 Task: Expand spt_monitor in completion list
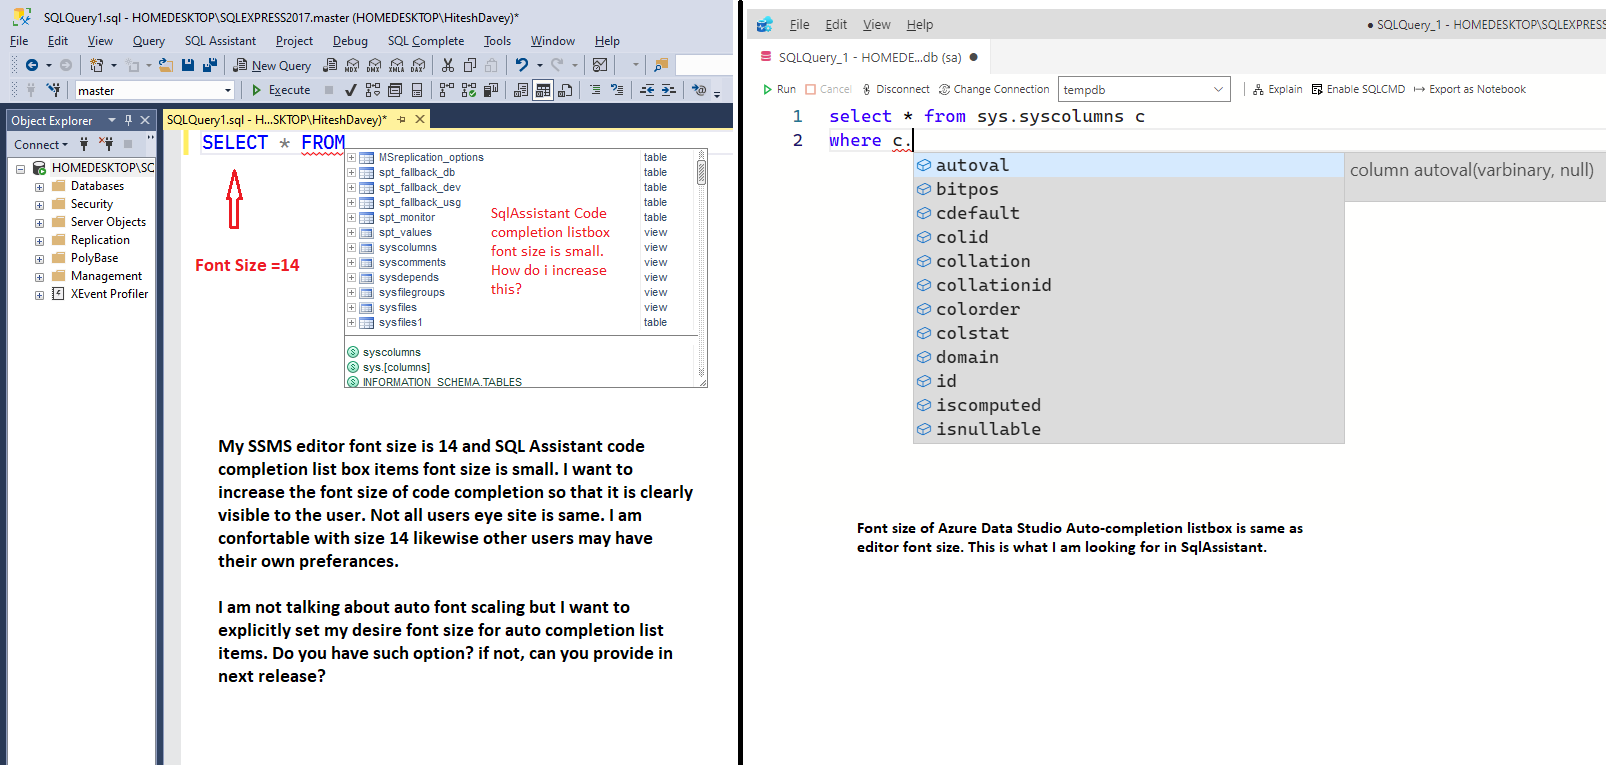click(x=351, y=217)
